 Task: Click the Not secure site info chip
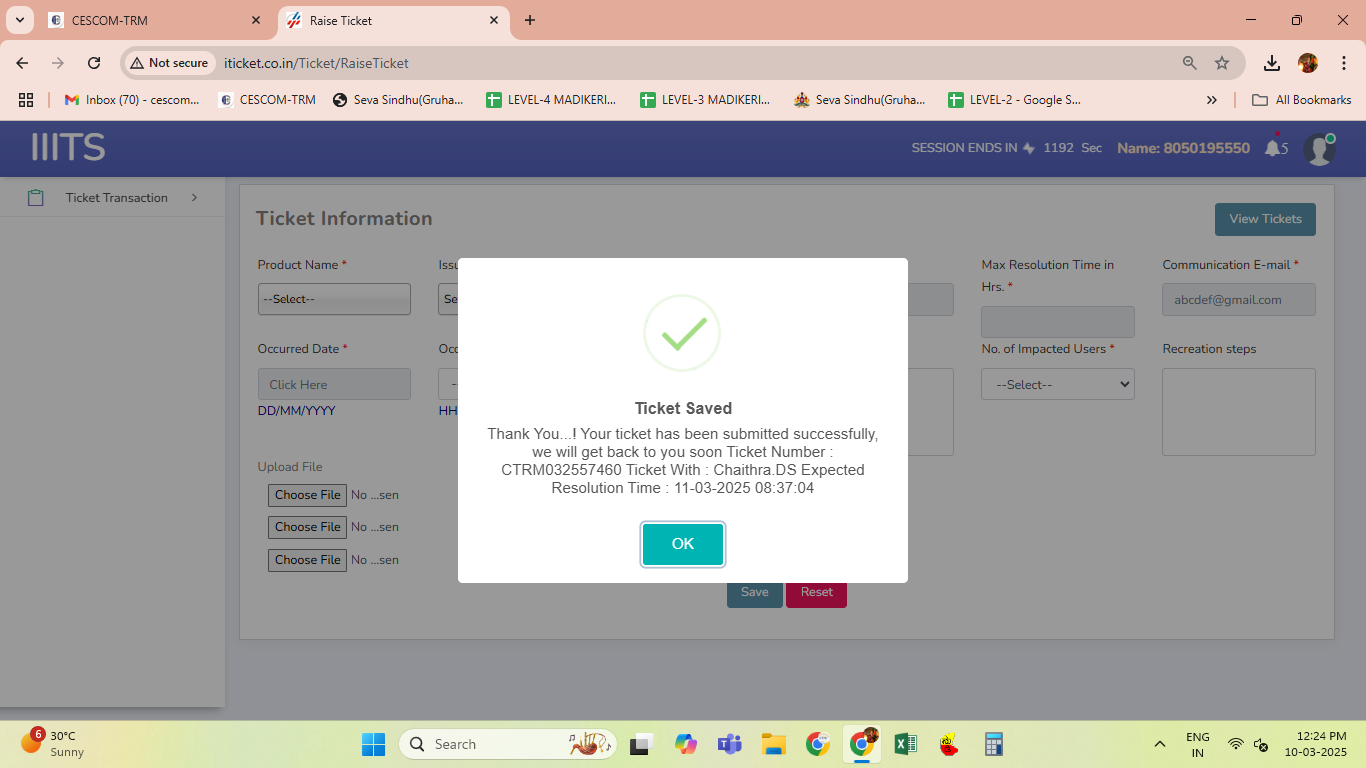pyautogui.click(x=169, y=63)
